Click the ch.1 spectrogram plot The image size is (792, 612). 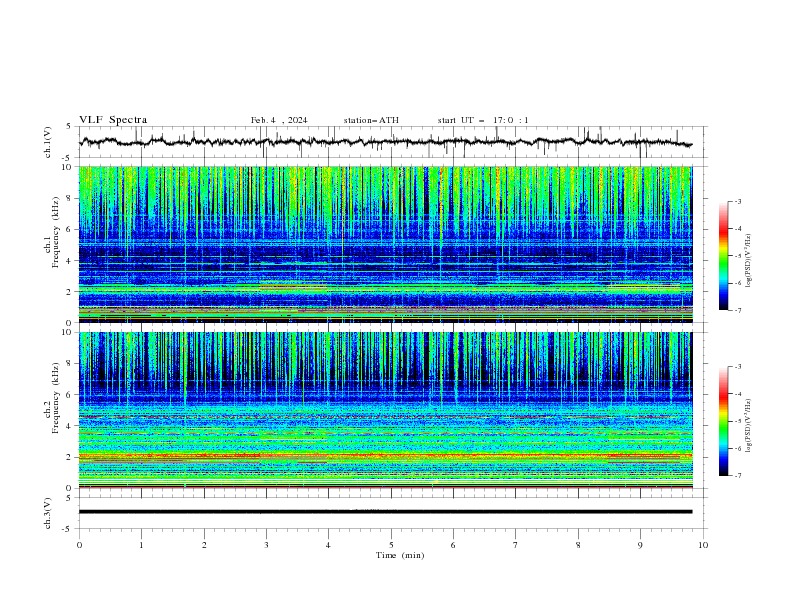(x=386, y=244)
